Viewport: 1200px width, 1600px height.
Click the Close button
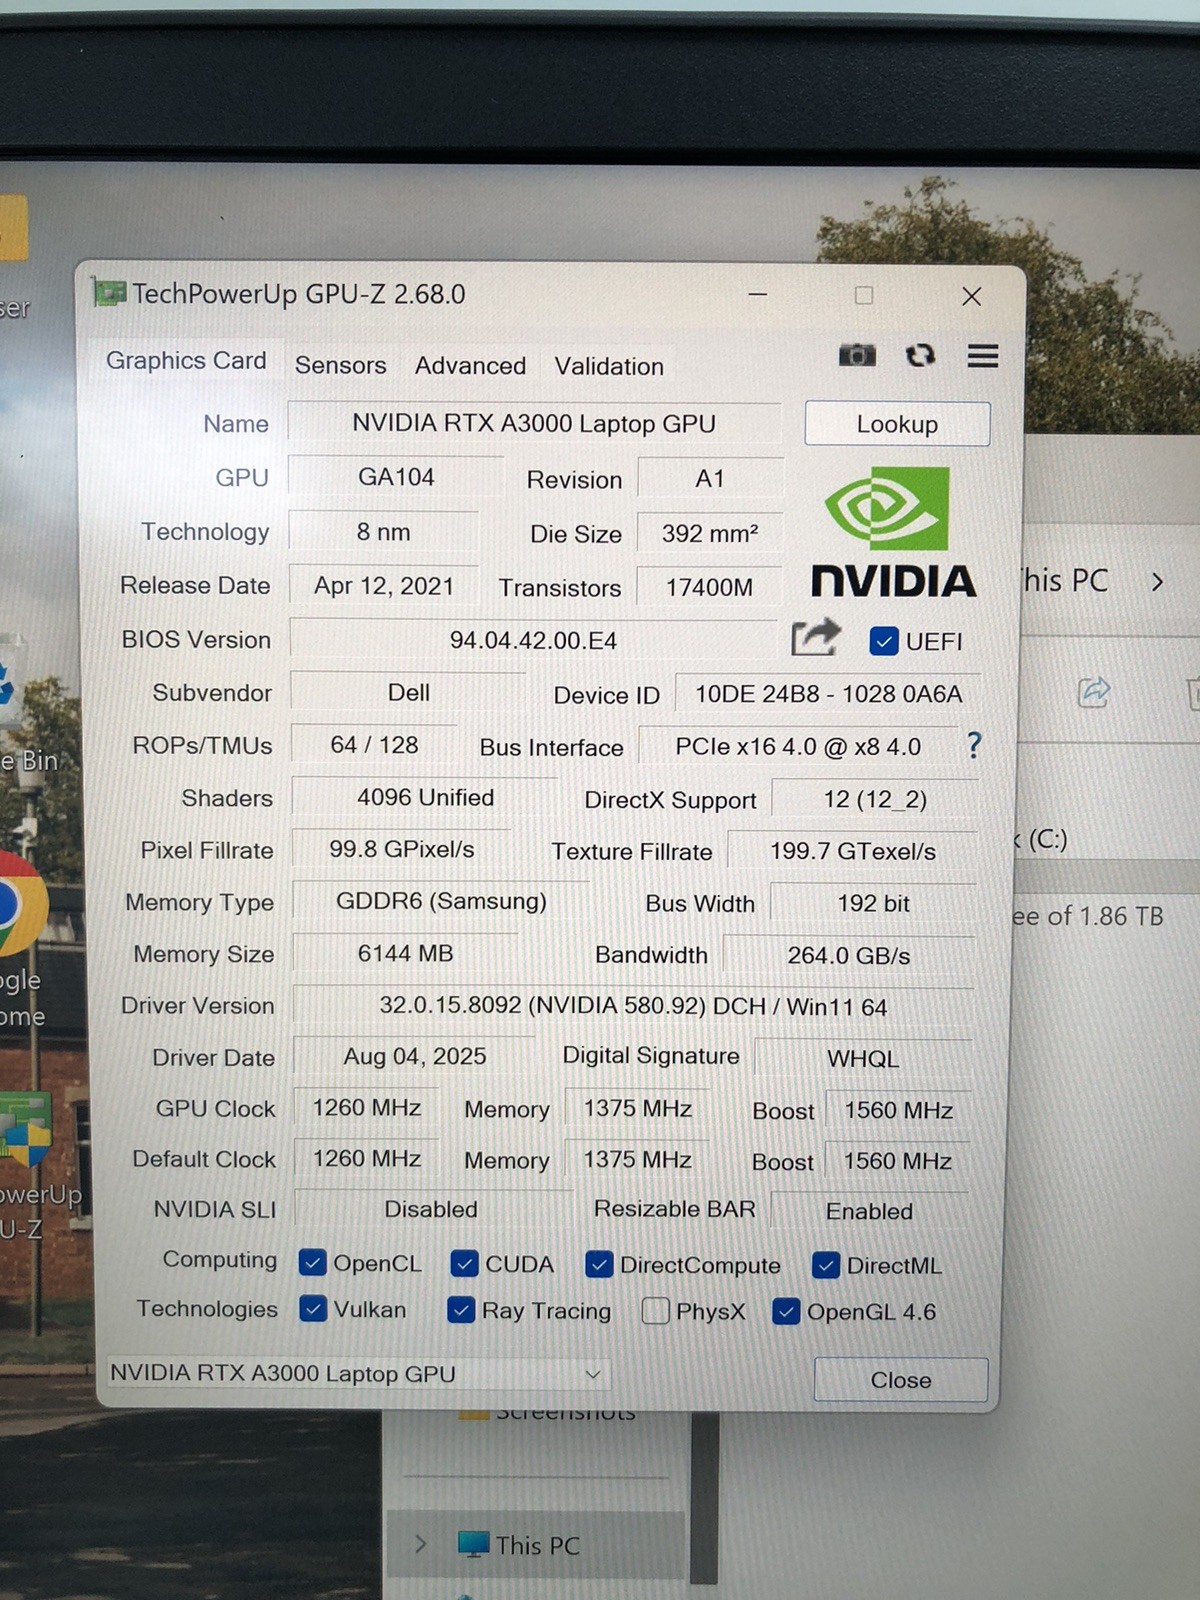pos(900,1380)
